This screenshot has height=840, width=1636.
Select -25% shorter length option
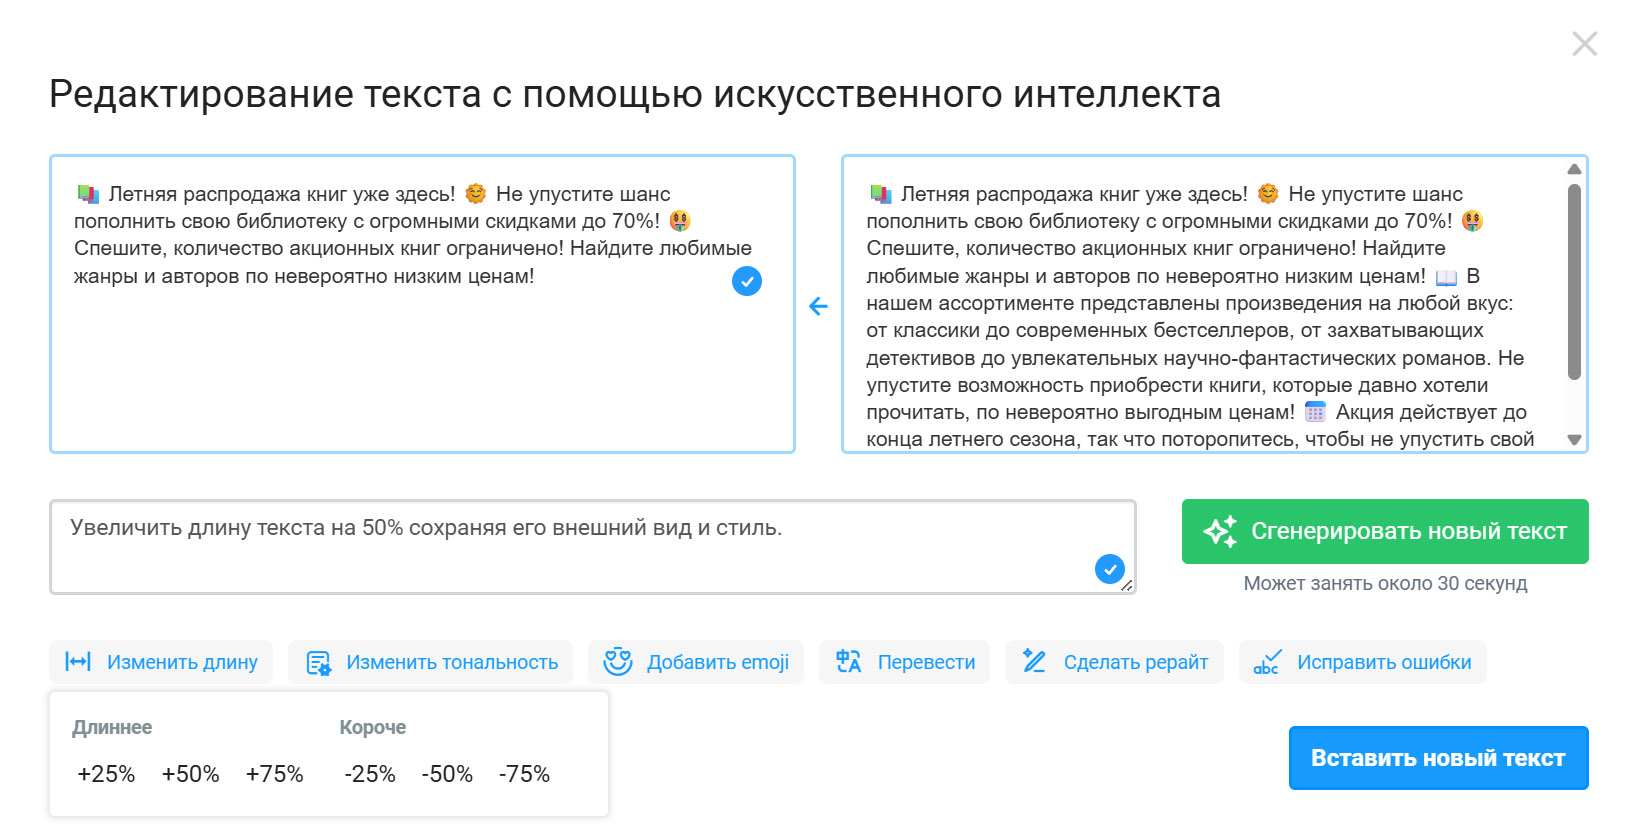click(x=370, y=774)
